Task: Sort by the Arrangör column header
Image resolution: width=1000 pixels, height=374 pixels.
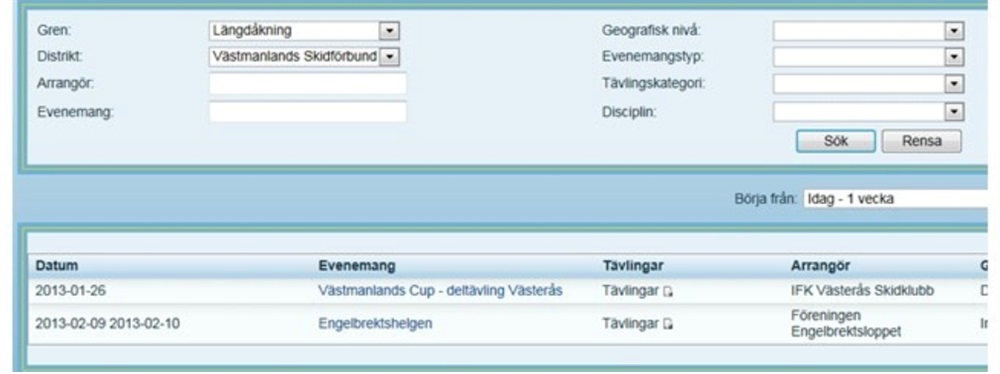Action: pyautogui.click(x=820, y=266)
